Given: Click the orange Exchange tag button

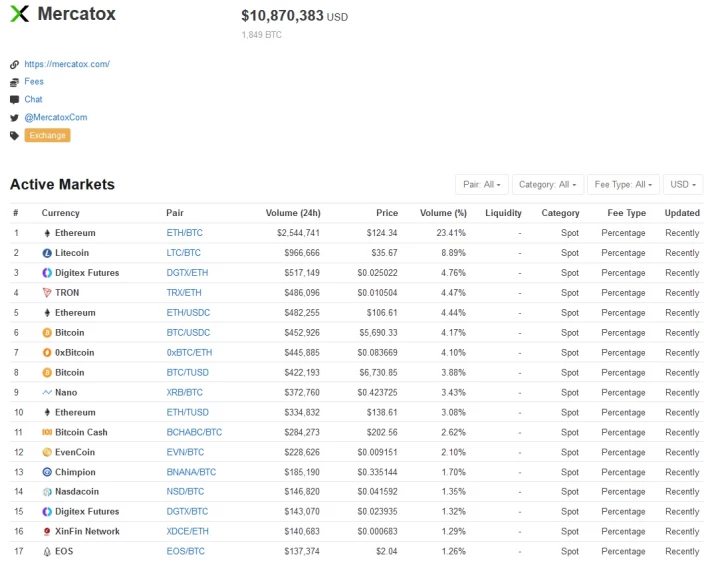Looking at the screenshot, I should click(48, 135).
